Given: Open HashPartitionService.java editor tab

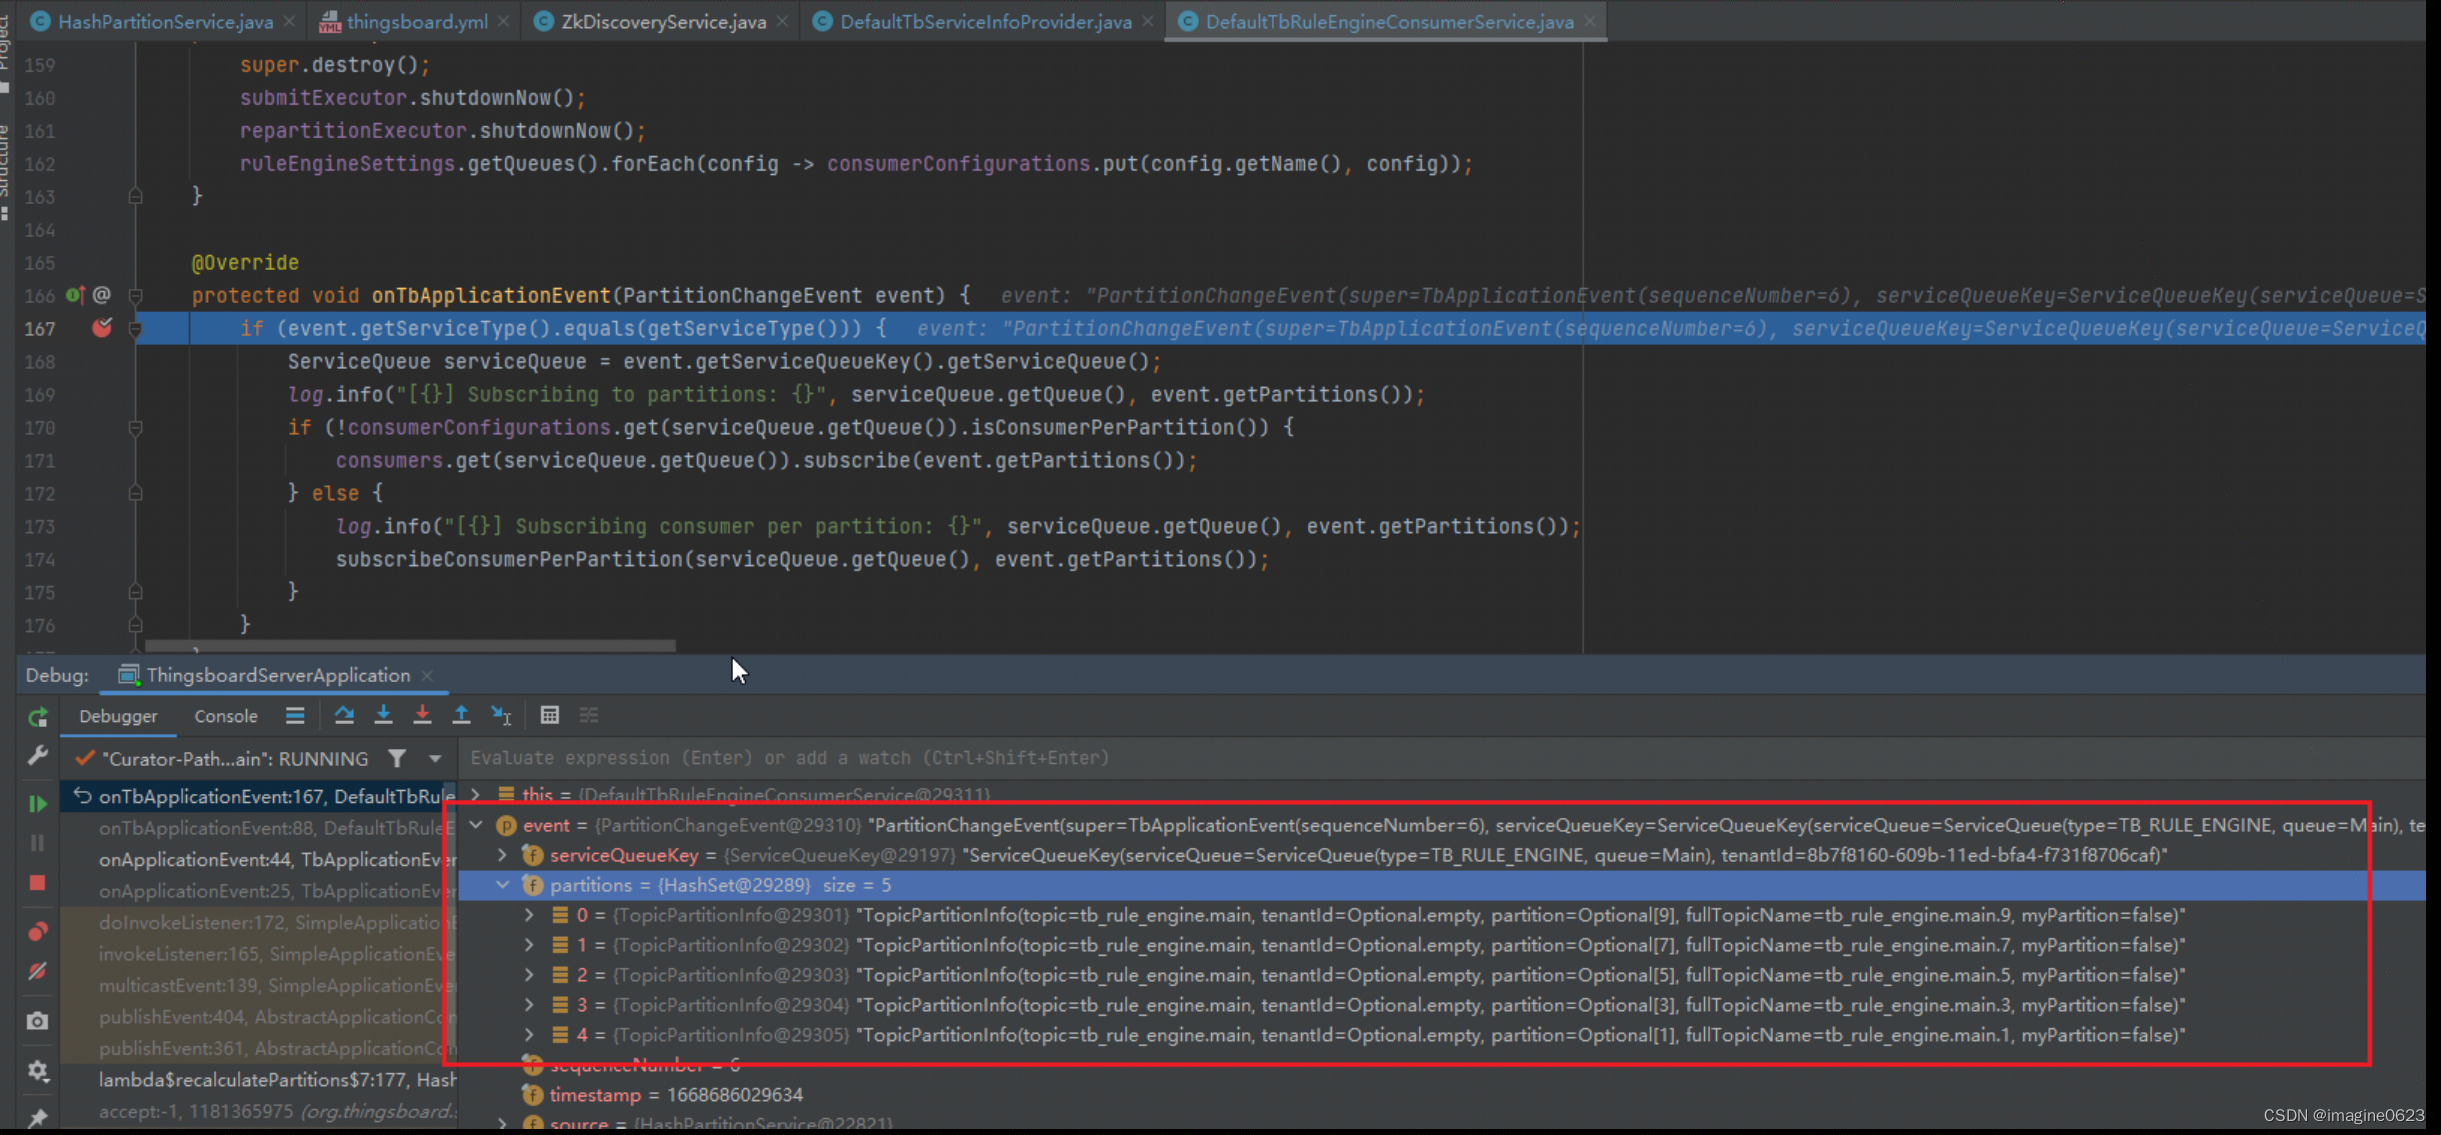Looking at the screenshot, I should pyautogui.click(x=165, y=21).
